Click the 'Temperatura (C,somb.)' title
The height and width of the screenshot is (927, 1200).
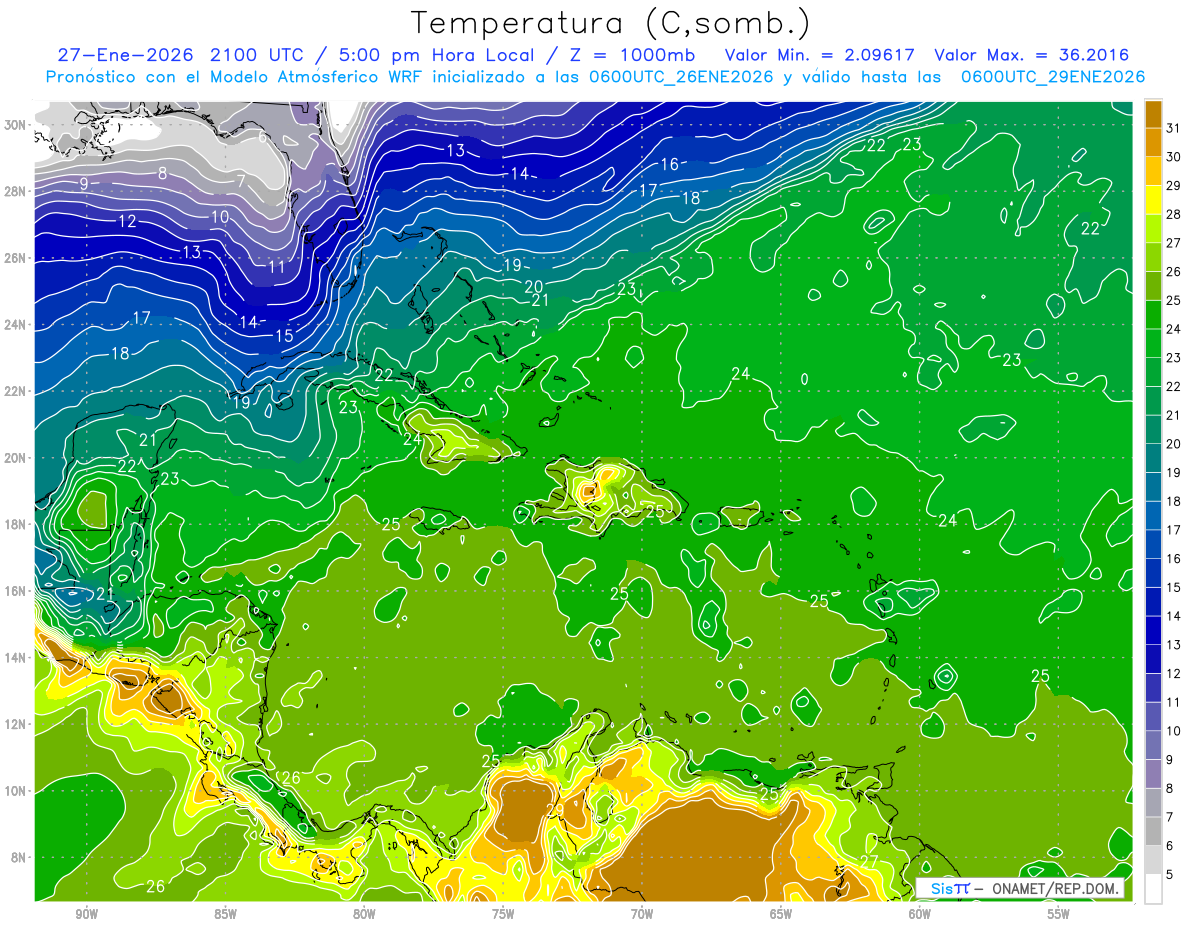(610, 23)
